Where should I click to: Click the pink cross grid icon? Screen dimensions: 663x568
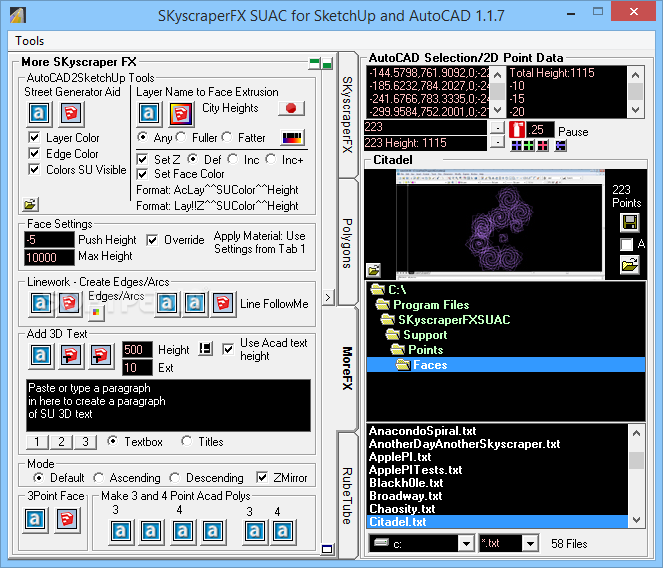coord(542,146)
